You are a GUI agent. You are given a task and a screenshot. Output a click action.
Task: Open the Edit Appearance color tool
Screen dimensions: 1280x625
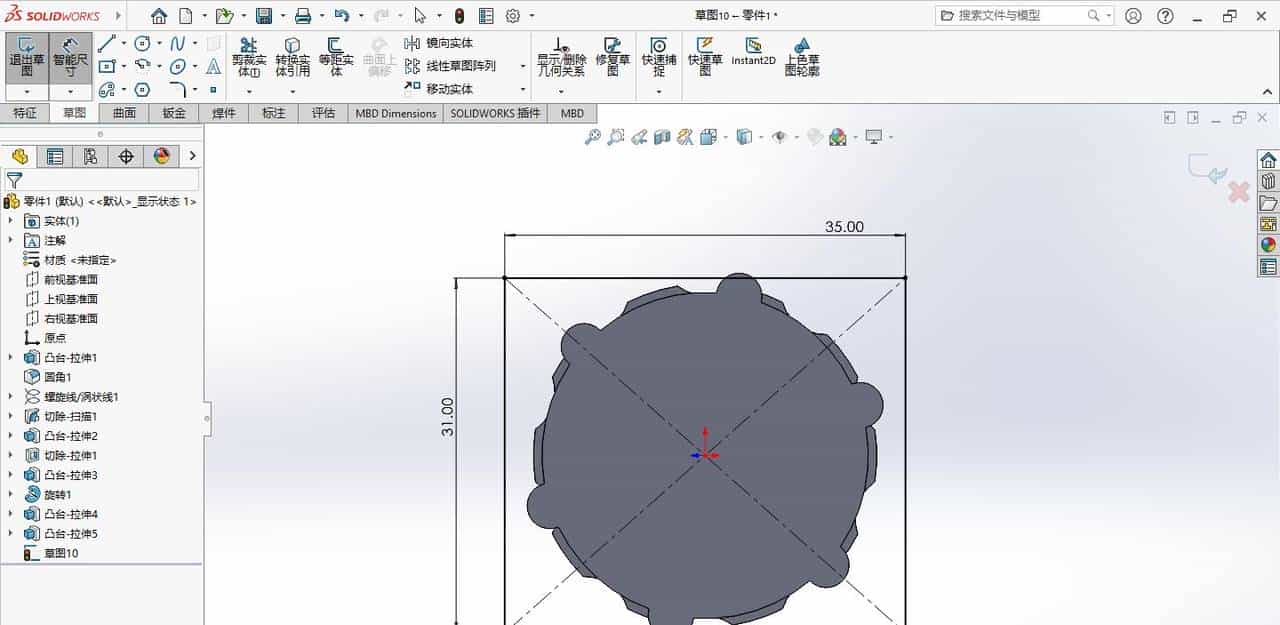(x=839, y=137)
